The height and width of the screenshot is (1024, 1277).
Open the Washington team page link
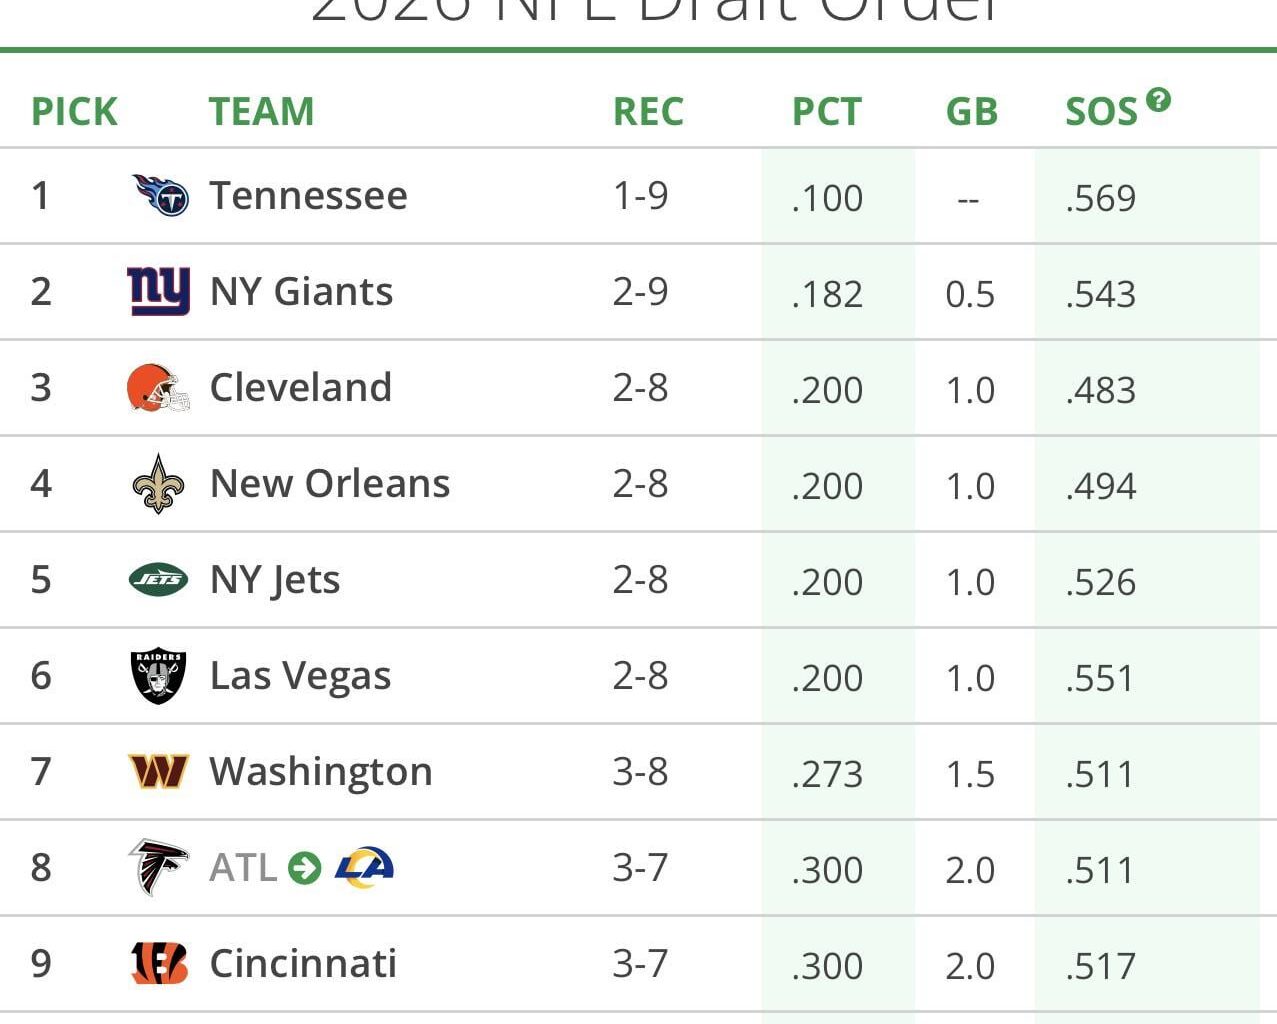click(x=319, y=771)
